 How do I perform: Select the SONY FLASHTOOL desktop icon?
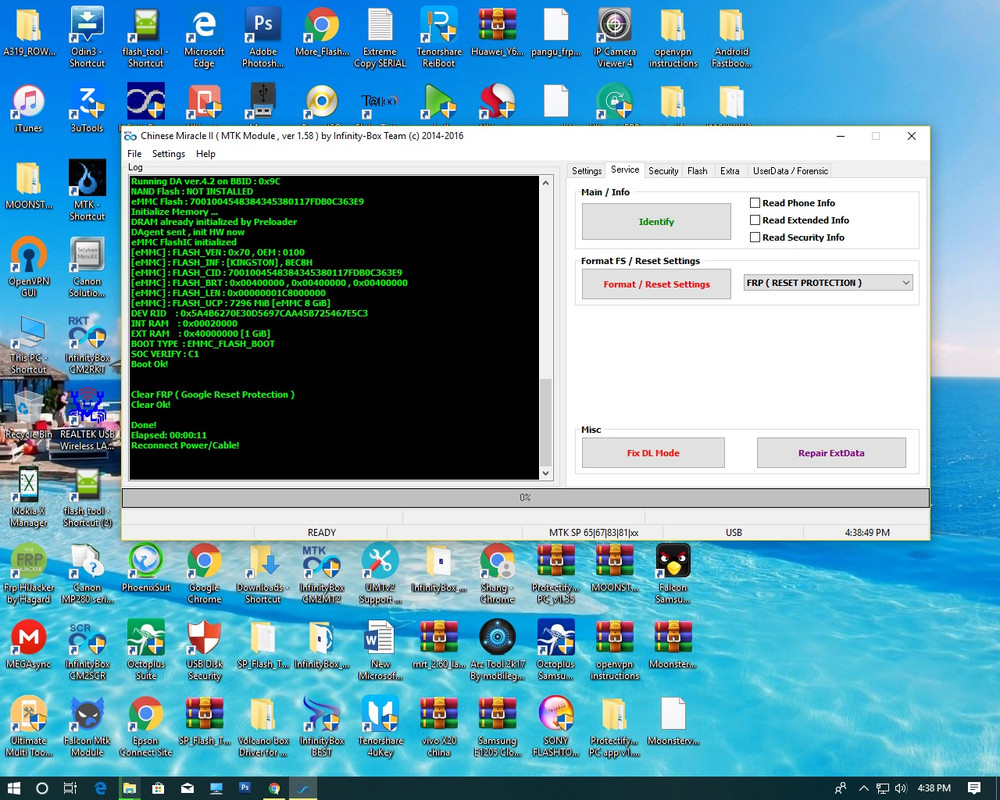(556, 726)
